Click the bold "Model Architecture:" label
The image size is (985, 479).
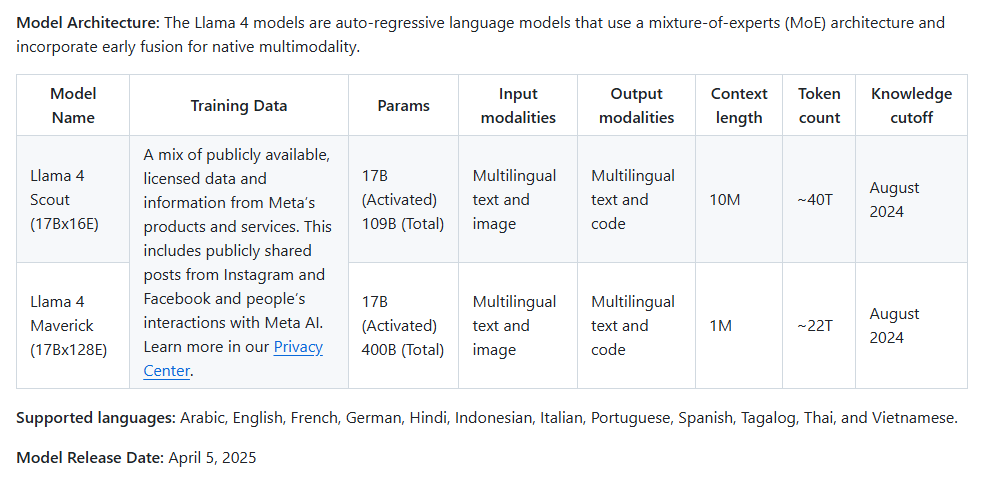pos(86,22)
